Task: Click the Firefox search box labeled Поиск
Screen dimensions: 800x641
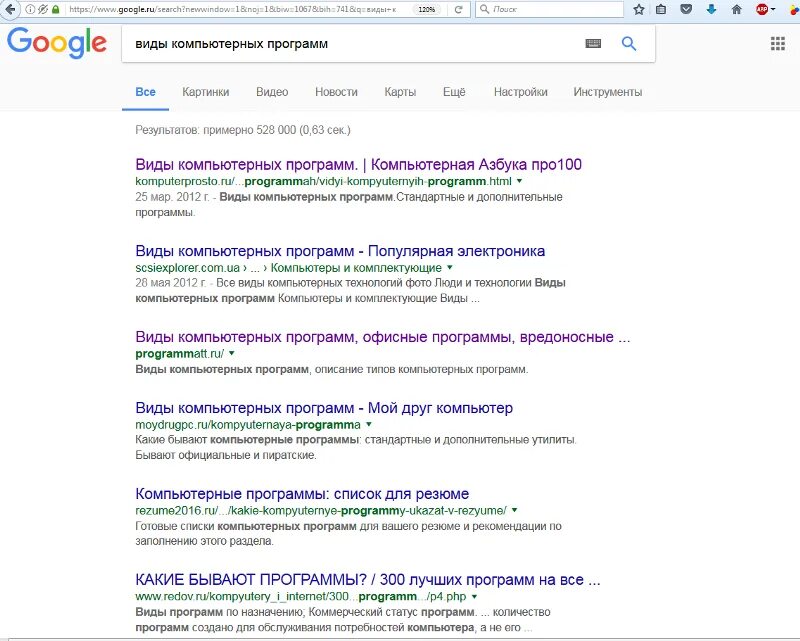Action: [x=549, y=9]
